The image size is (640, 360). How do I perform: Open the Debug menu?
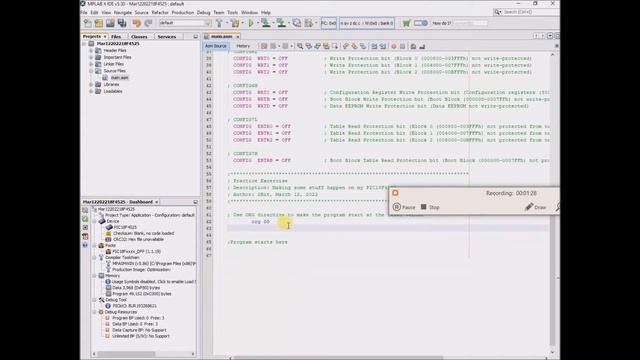pyautogui.click(x=203, y=13)
